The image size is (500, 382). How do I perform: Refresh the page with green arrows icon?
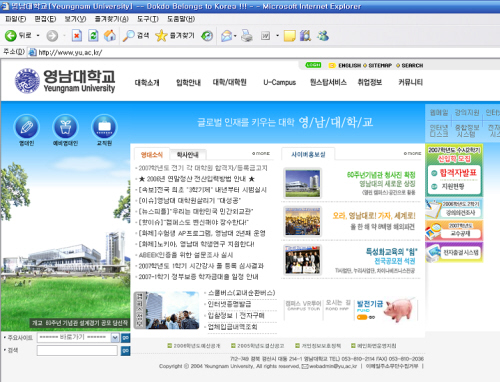point(93,36)
